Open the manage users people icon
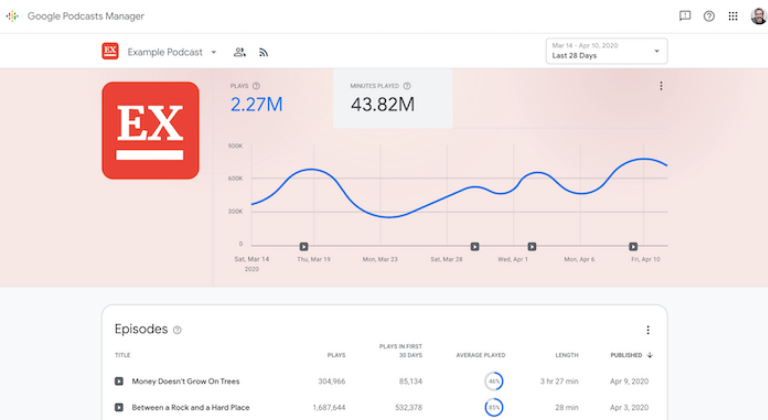 pyautogui.click(x=240, y=52)
